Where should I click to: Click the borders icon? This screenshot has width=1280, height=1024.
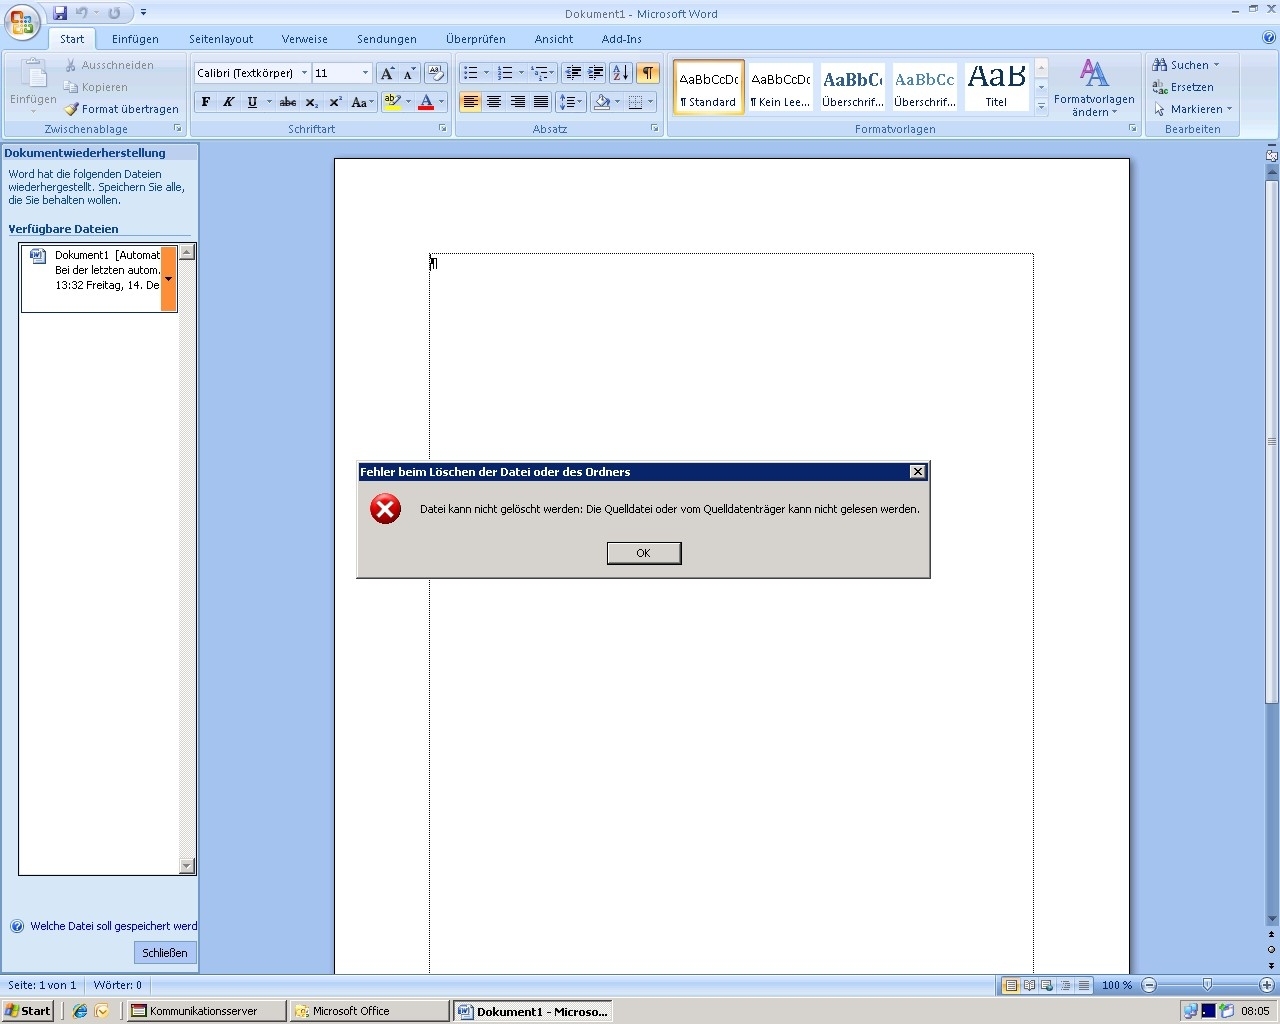coord(635,102)
